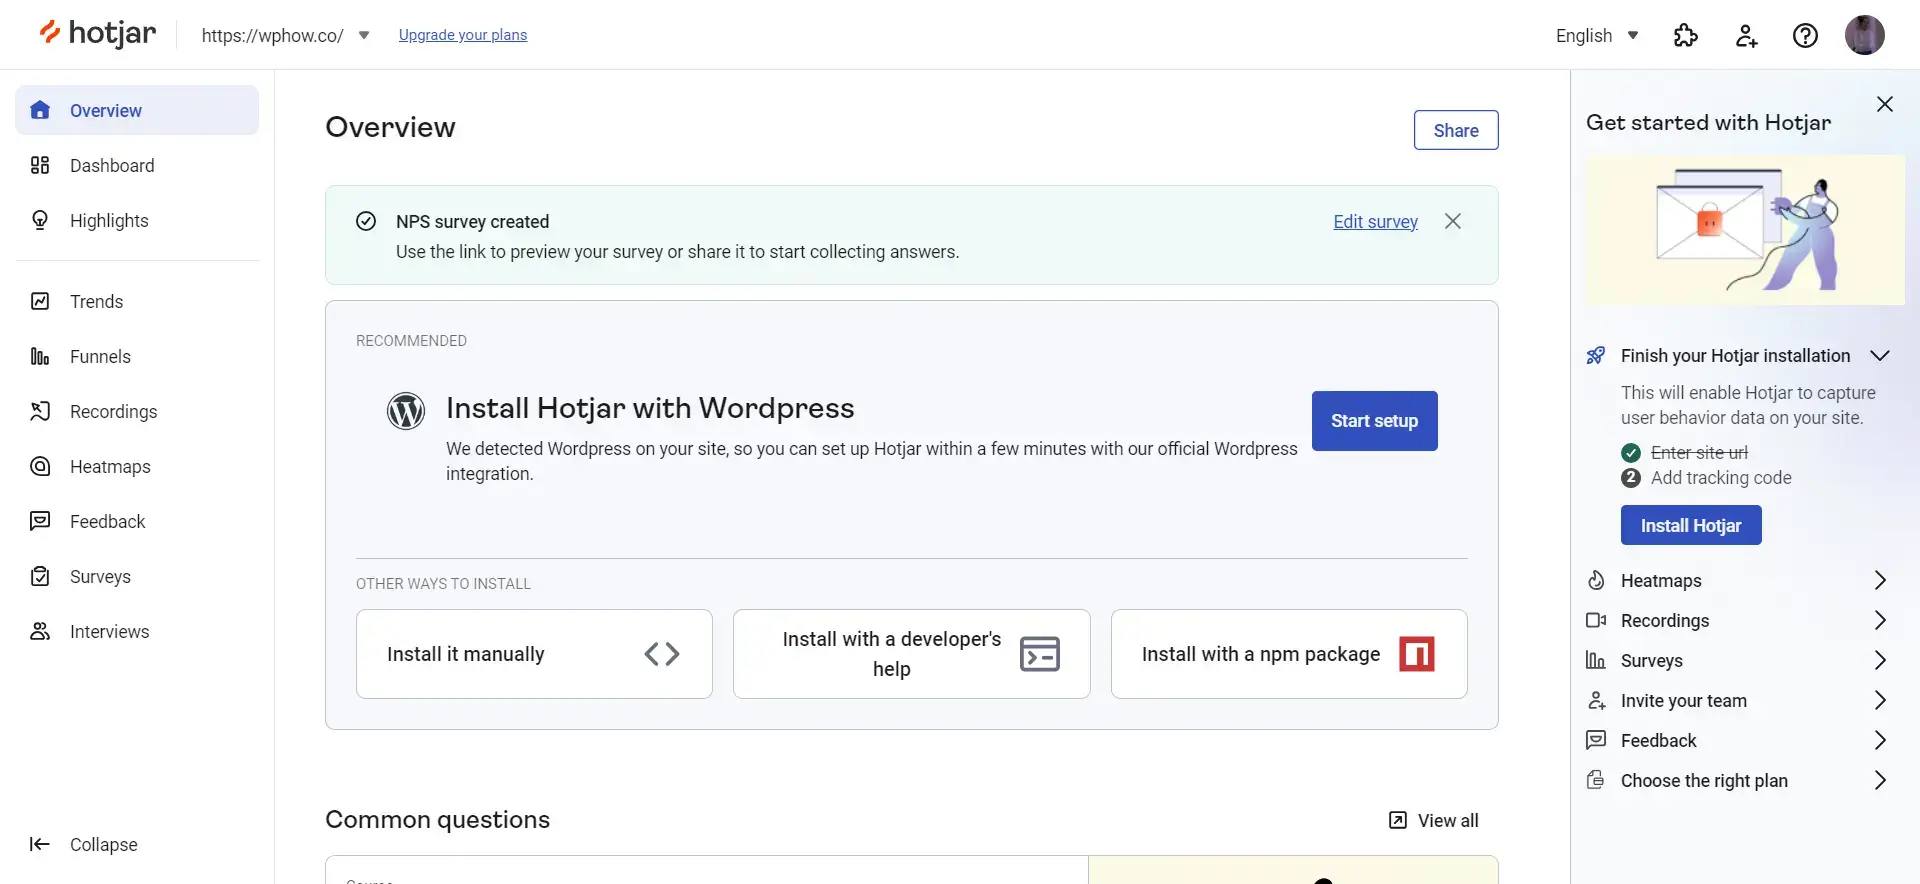The width and height of the screenshot is (1920, 884).
Task: Open Surveys in the left sidebar
Action: [x=137, y=576]
